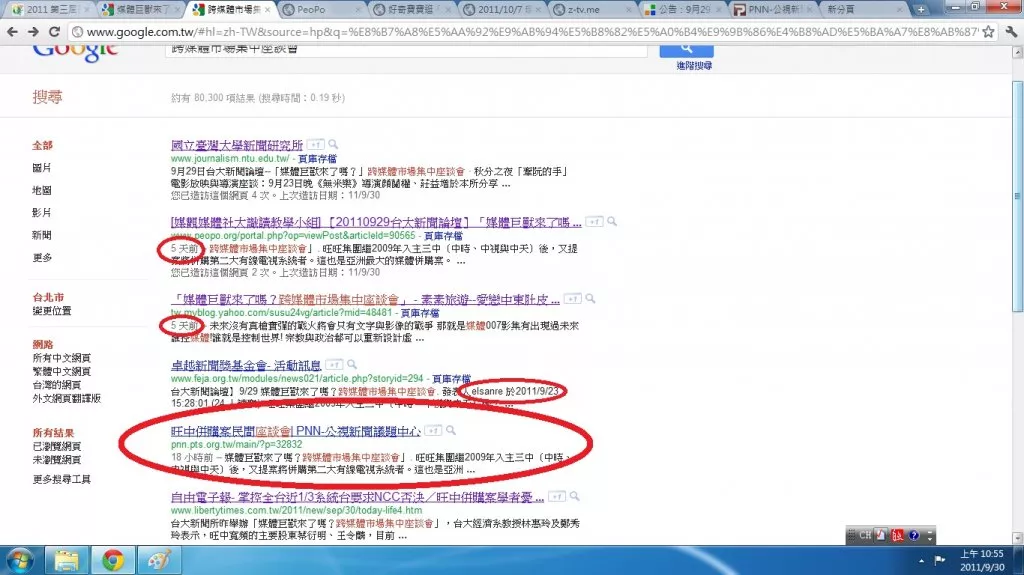Click +1 beside 卓越新聞獎基金會 result
Viewport: 1024px width, 575px height.
coord(334,365)
